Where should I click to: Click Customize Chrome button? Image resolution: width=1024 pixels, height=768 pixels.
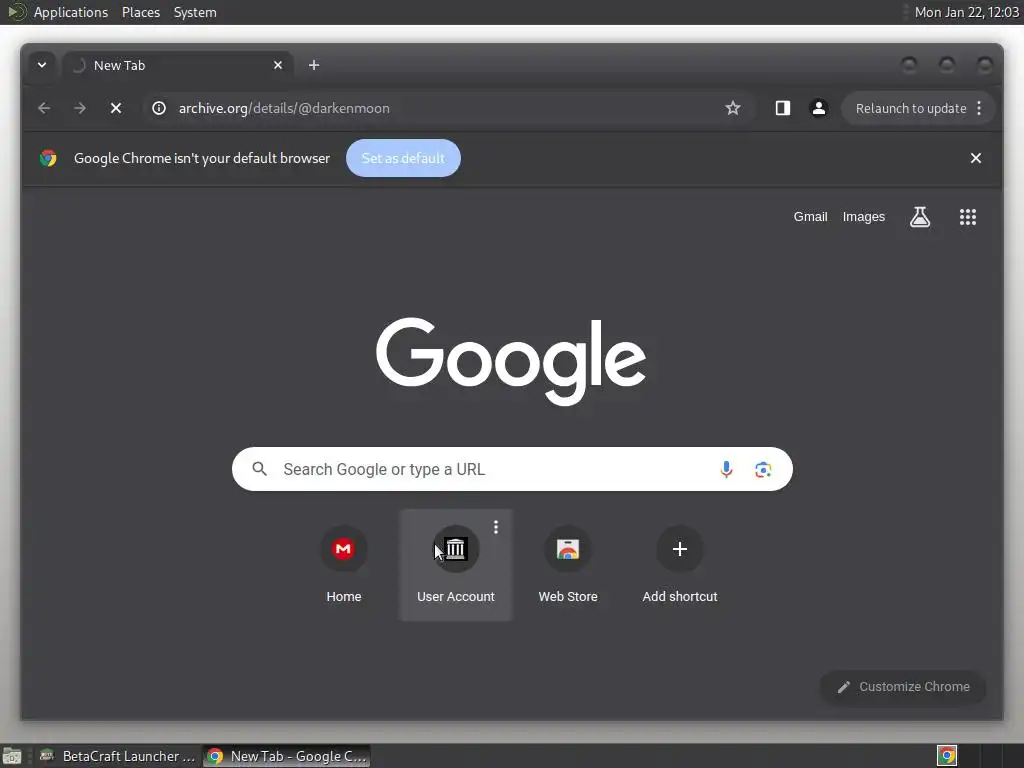click(903, 687)
